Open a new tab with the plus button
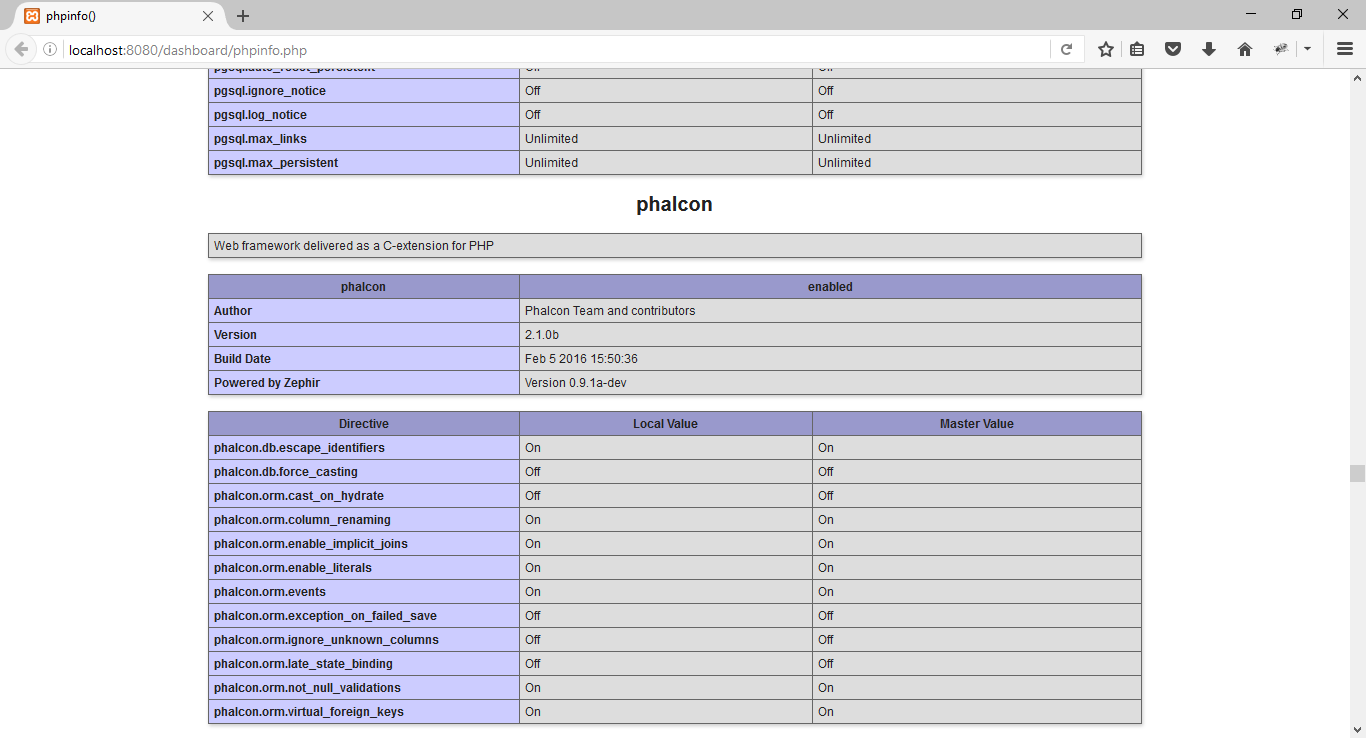Viewport: 1366px width, 738px height. [243, 16]
